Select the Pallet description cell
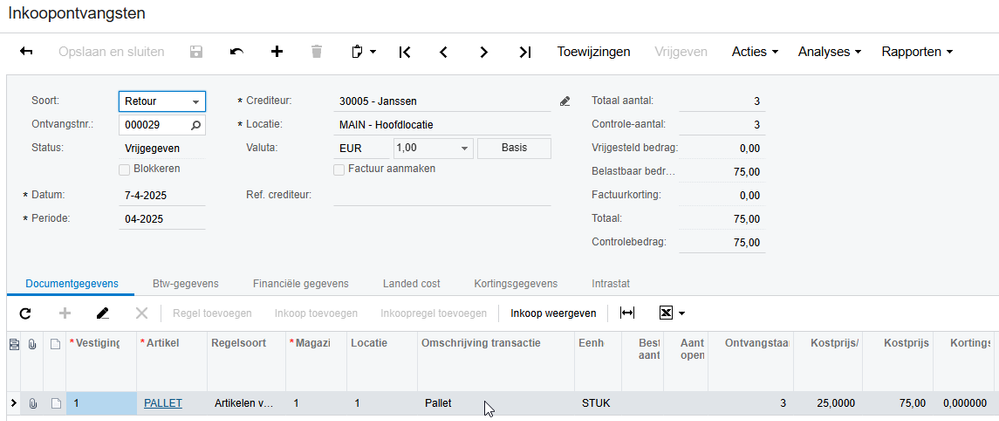Viewport: 999px width, 421px height. 496,403
